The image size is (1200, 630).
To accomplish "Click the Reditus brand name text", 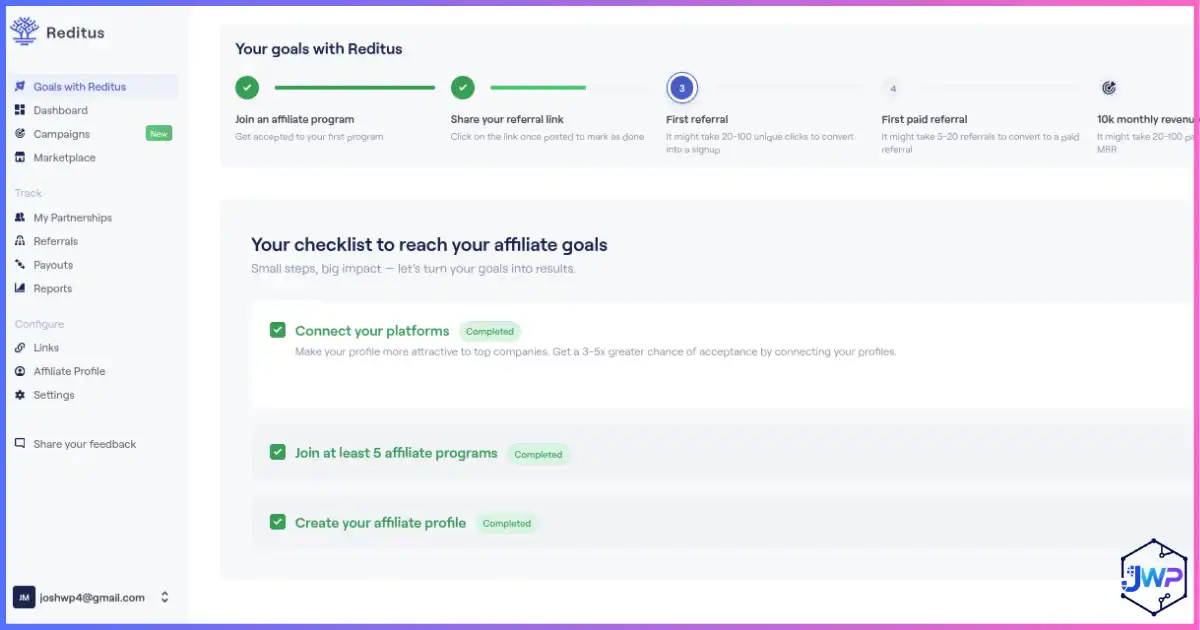I will (x=75, y=32).
